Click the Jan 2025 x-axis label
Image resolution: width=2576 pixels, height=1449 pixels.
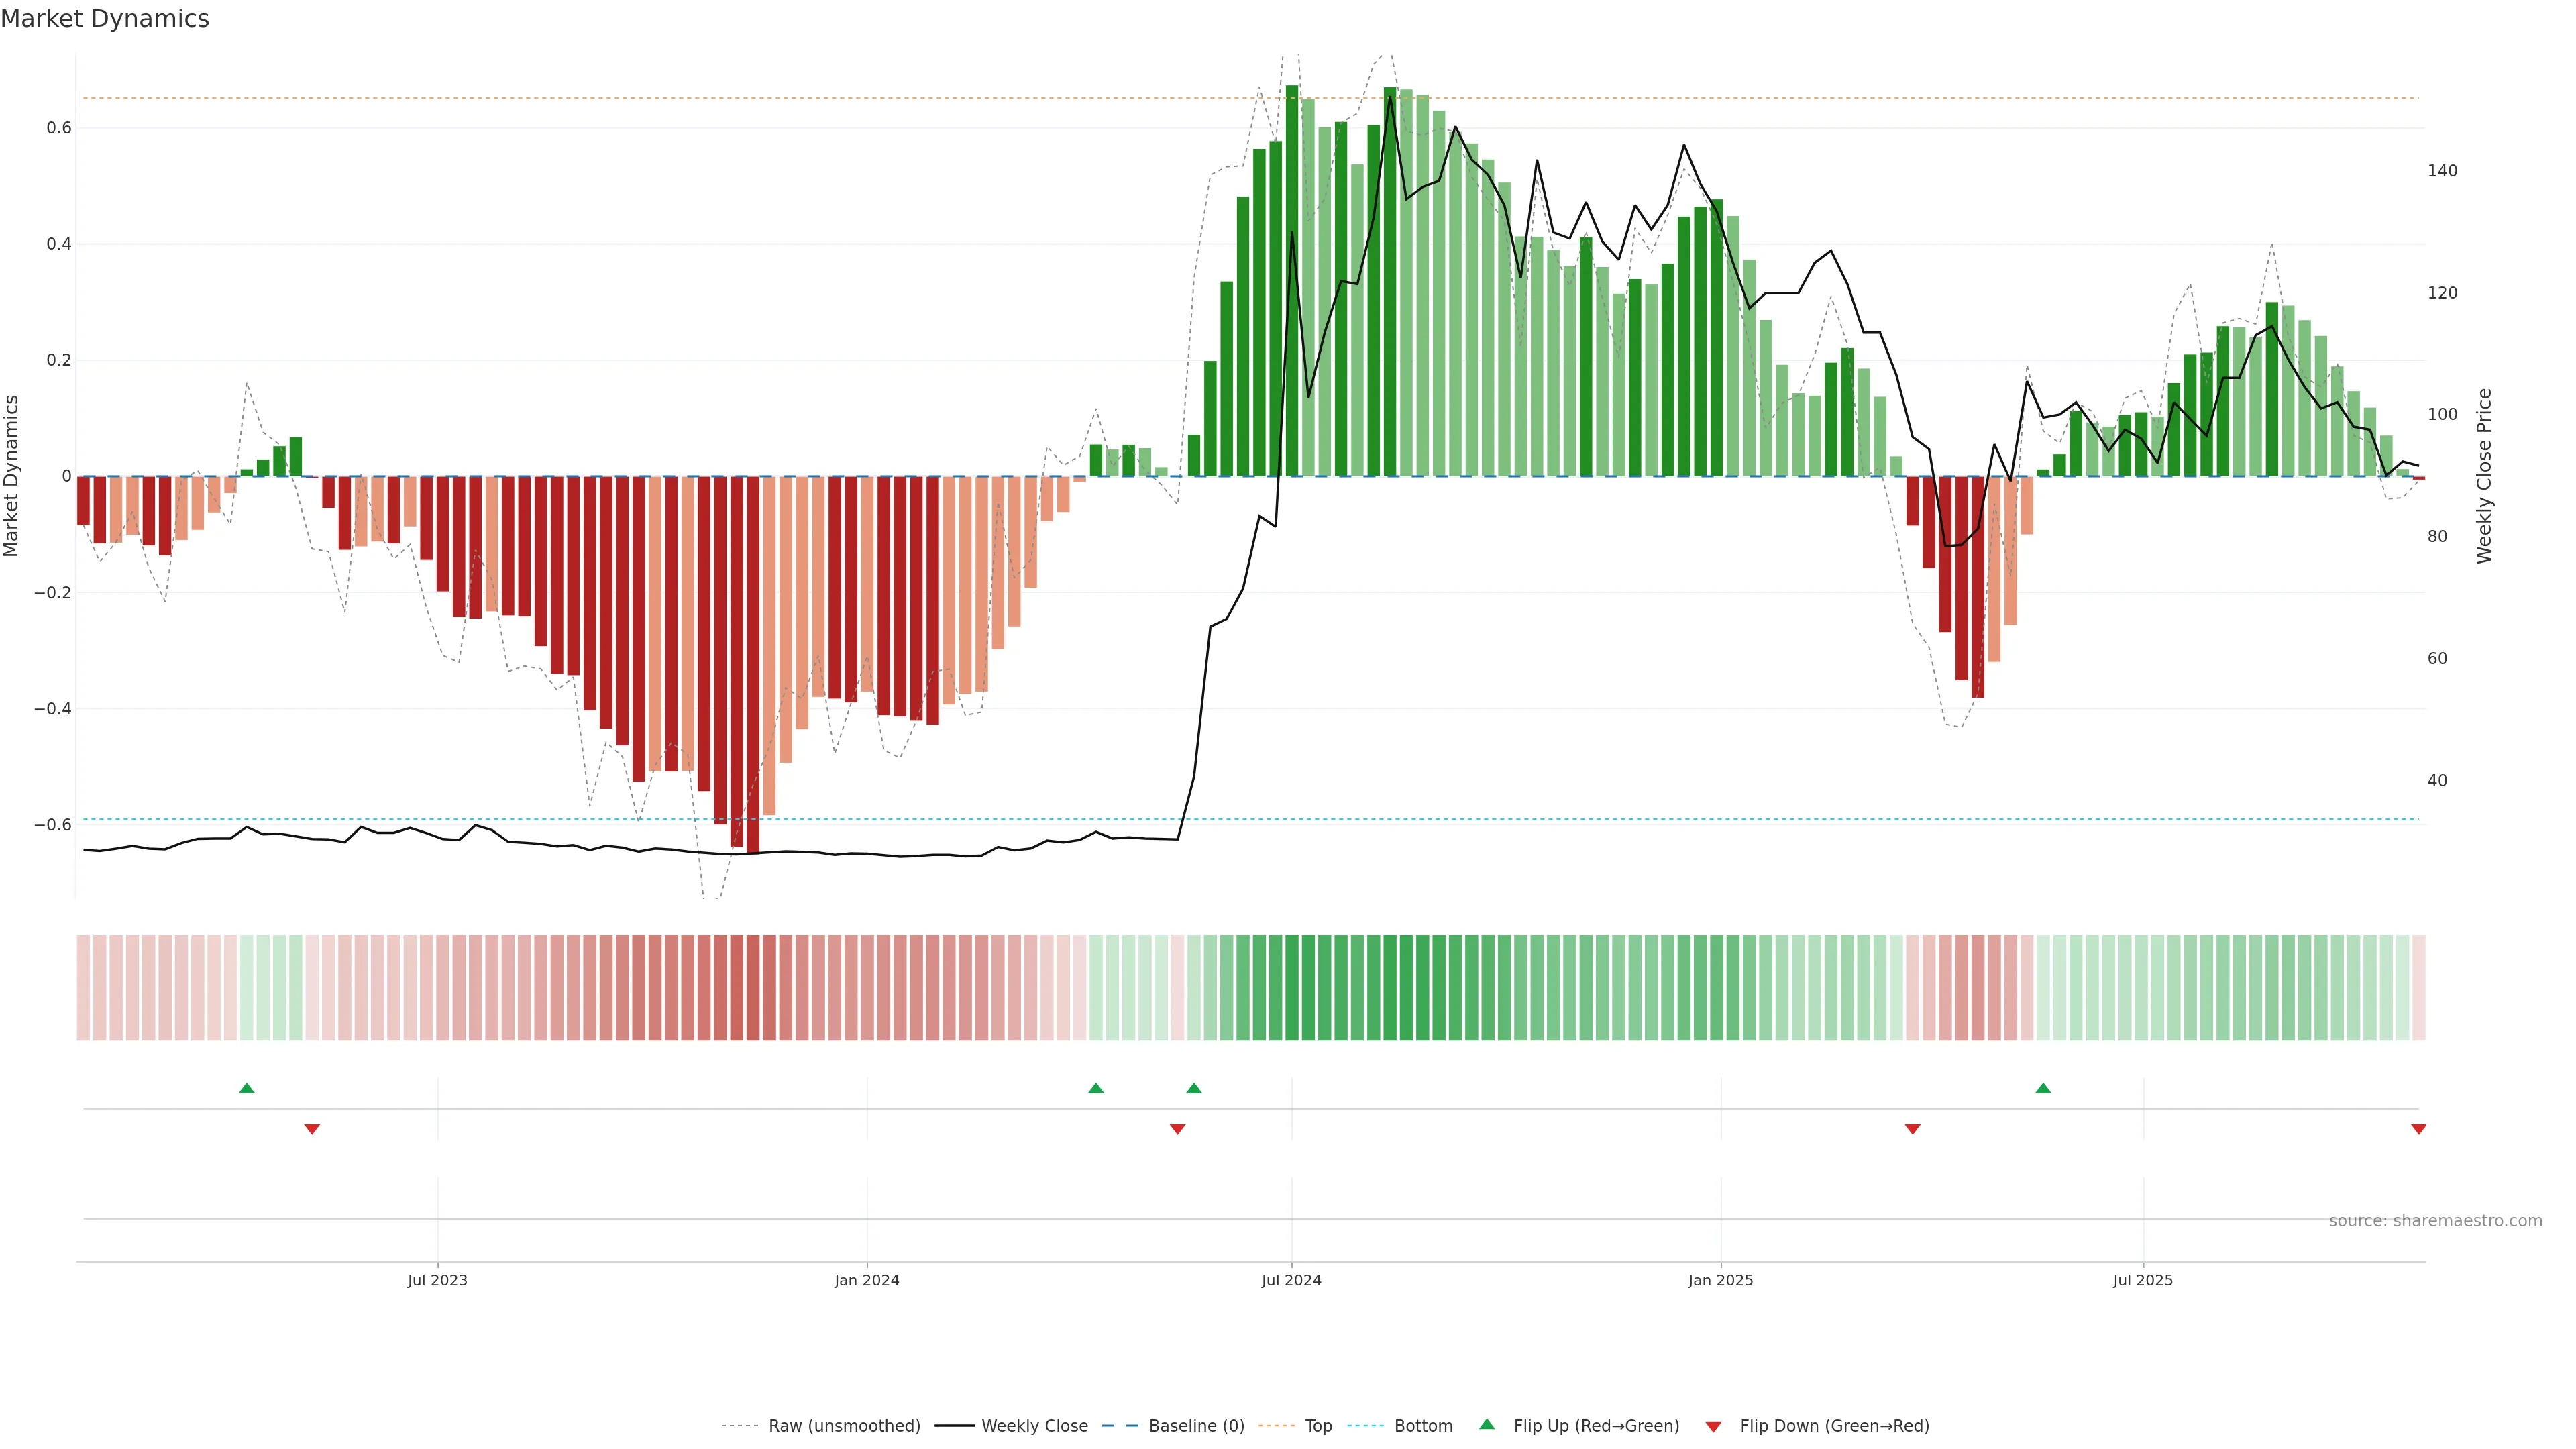(x=1720, y=1280)
